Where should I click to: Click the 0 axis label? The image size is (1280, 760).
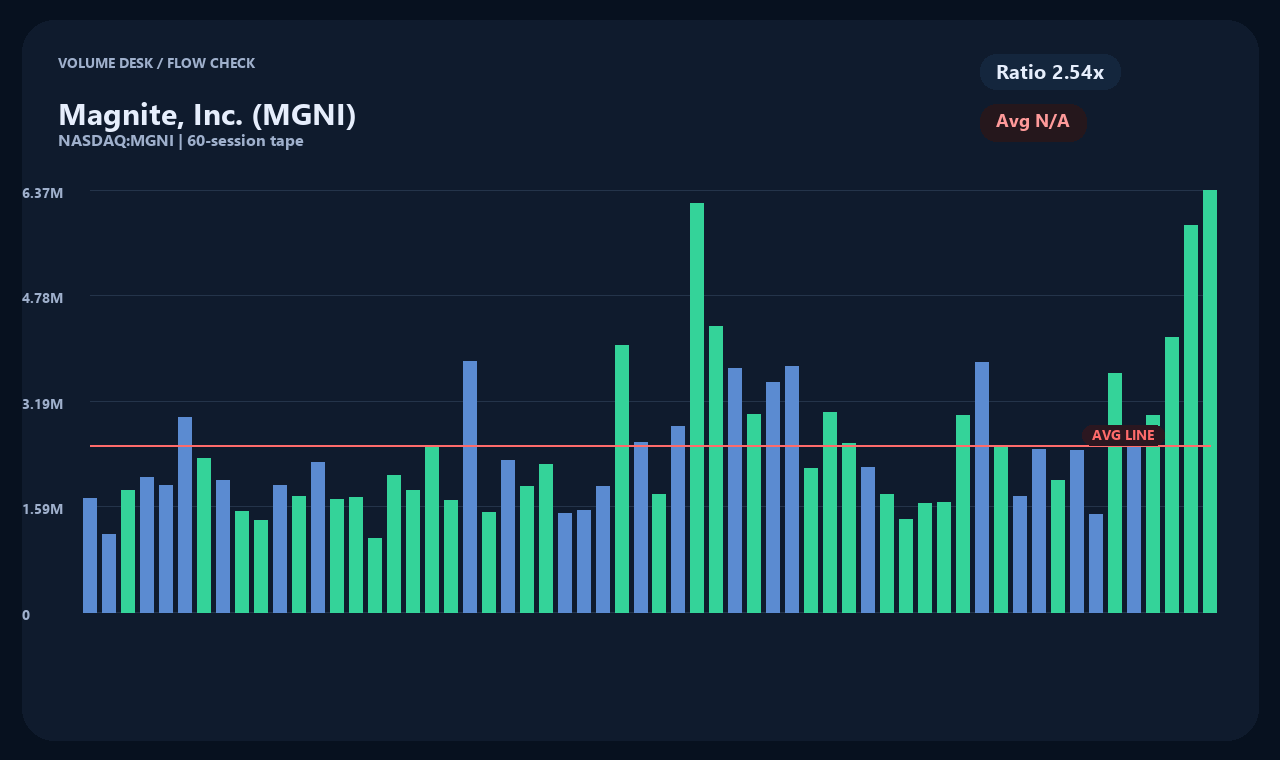26,615
